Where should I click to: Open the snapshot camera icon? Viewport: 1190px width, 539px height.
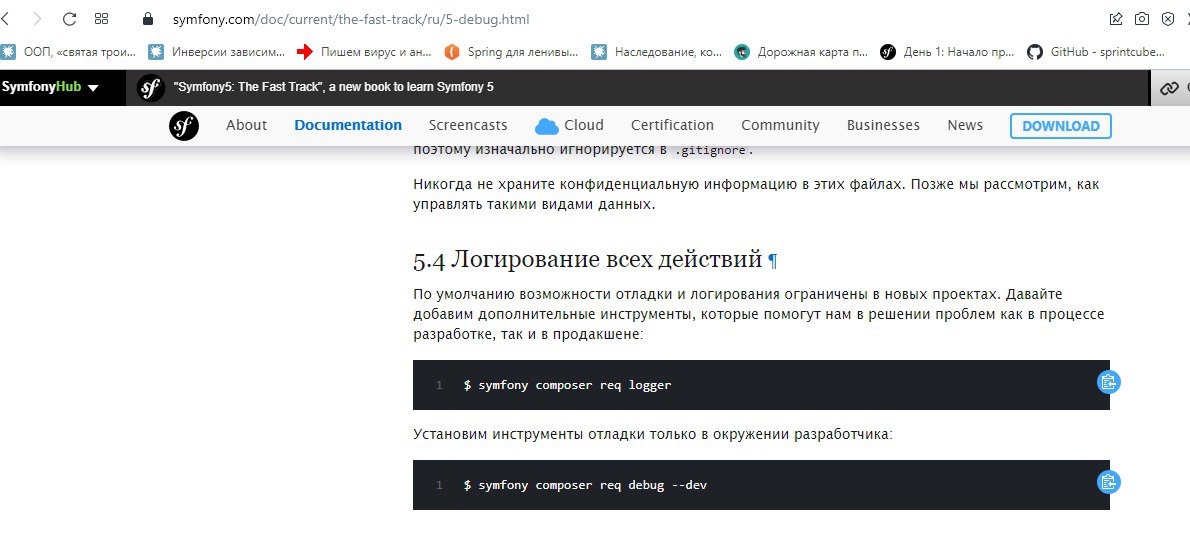1141,19
